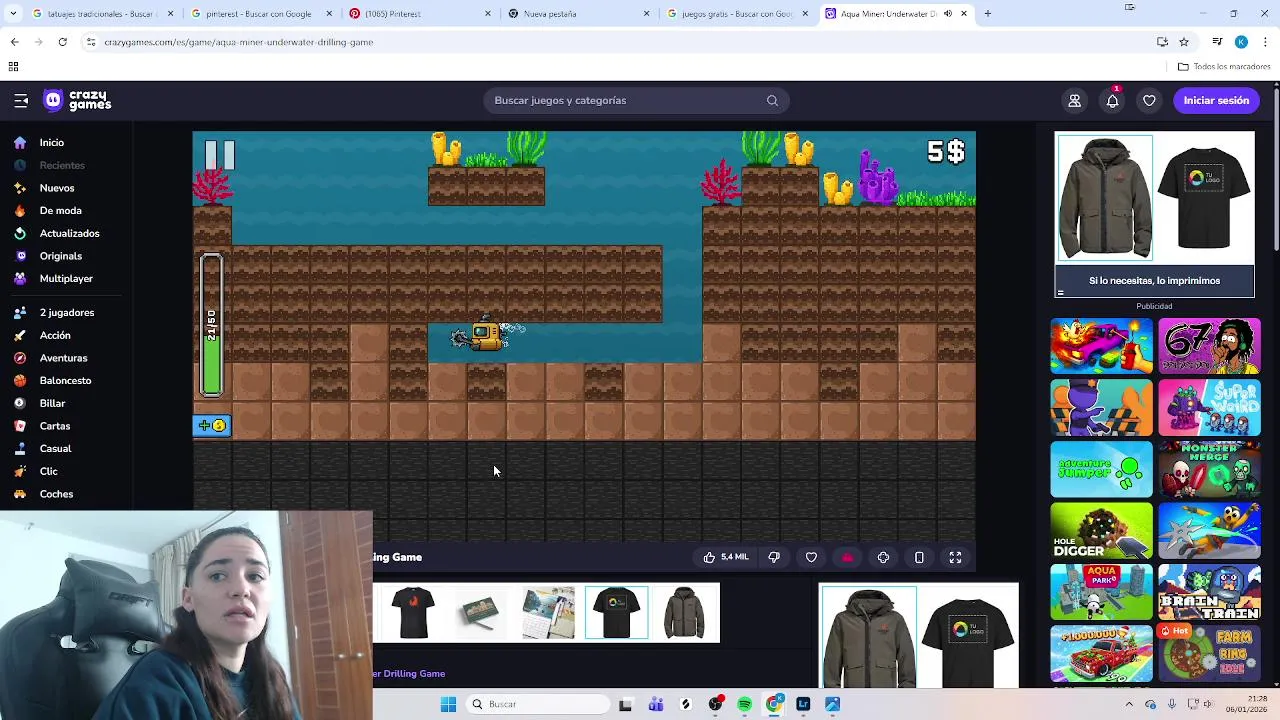
Task: Open Originals category
Action: click(61, 256)
